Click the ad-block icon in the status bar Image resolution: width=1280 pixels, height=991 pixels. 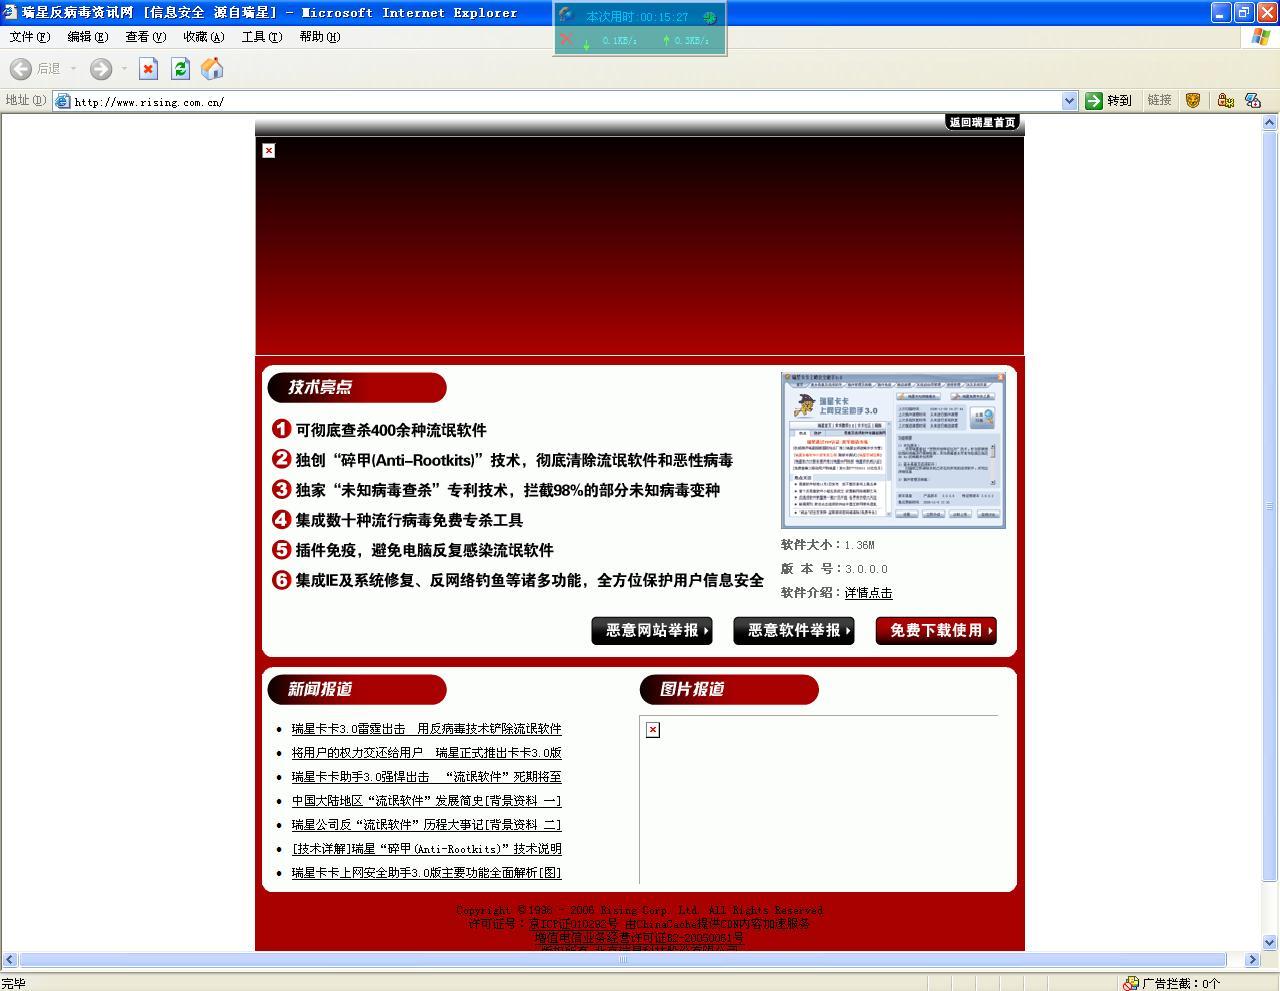point(1130,983)
